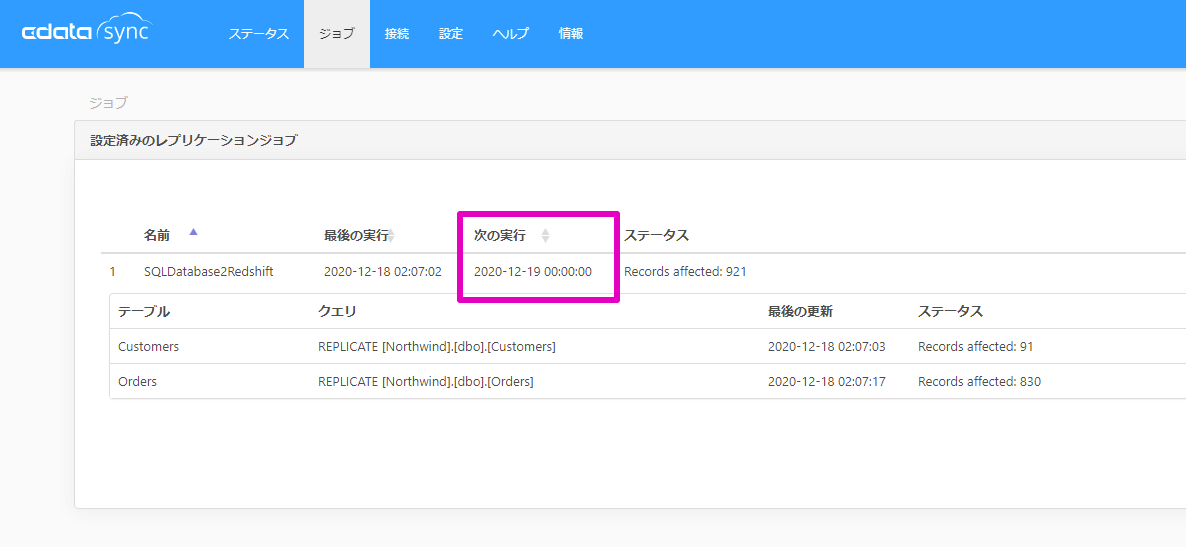The width and height of the screenshot is (1186, 547).
Task: Click the 最後の更新 column header
Action: 800,311
